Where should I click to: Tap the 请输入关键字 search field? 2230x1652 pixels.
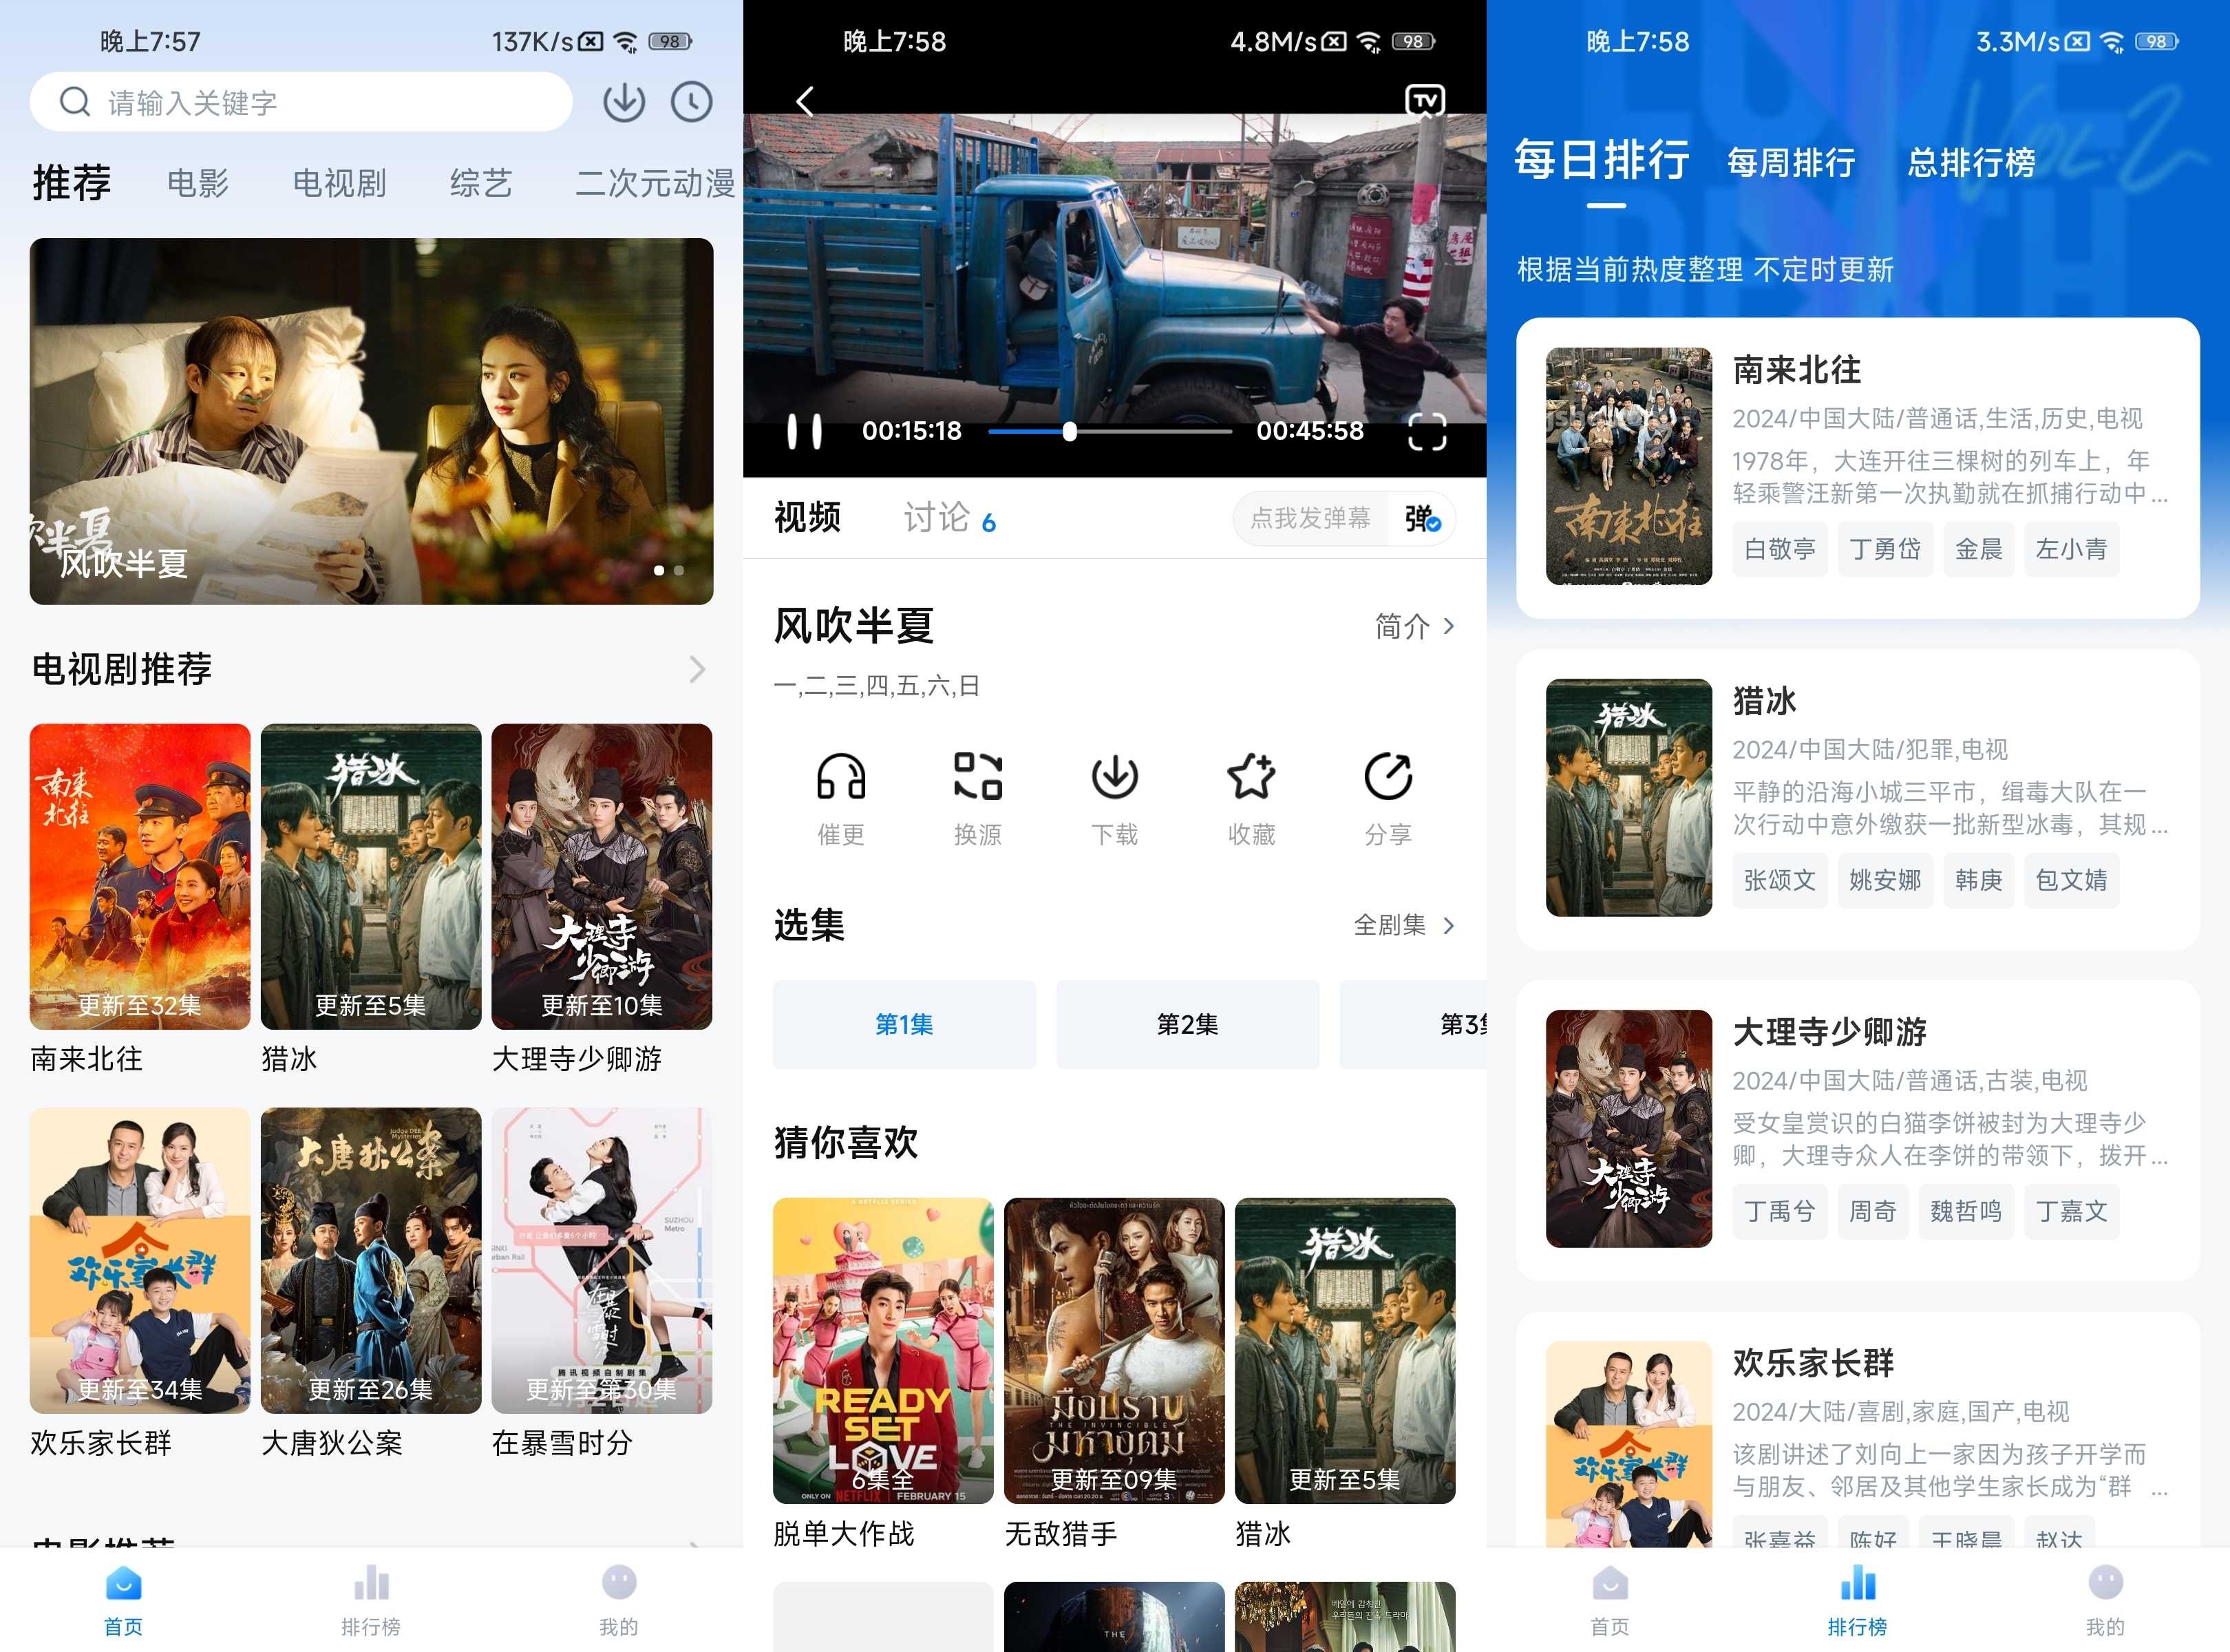[x=300, y=101]
